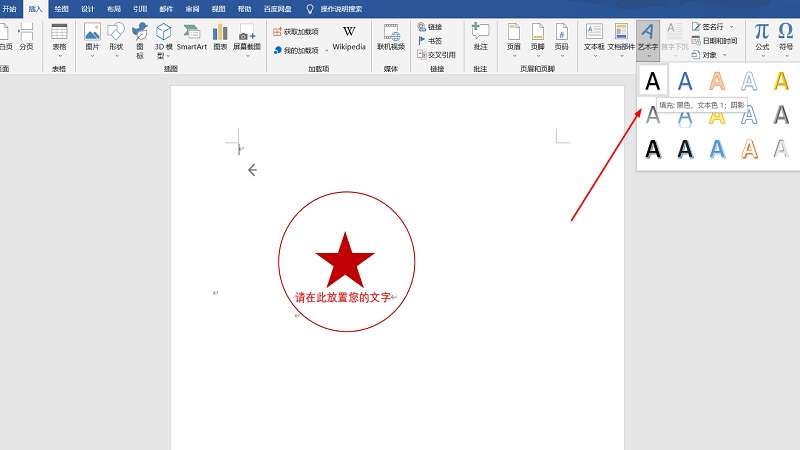
Task: Switch to the 设计 ribbon tab
Action: (88, 7)
